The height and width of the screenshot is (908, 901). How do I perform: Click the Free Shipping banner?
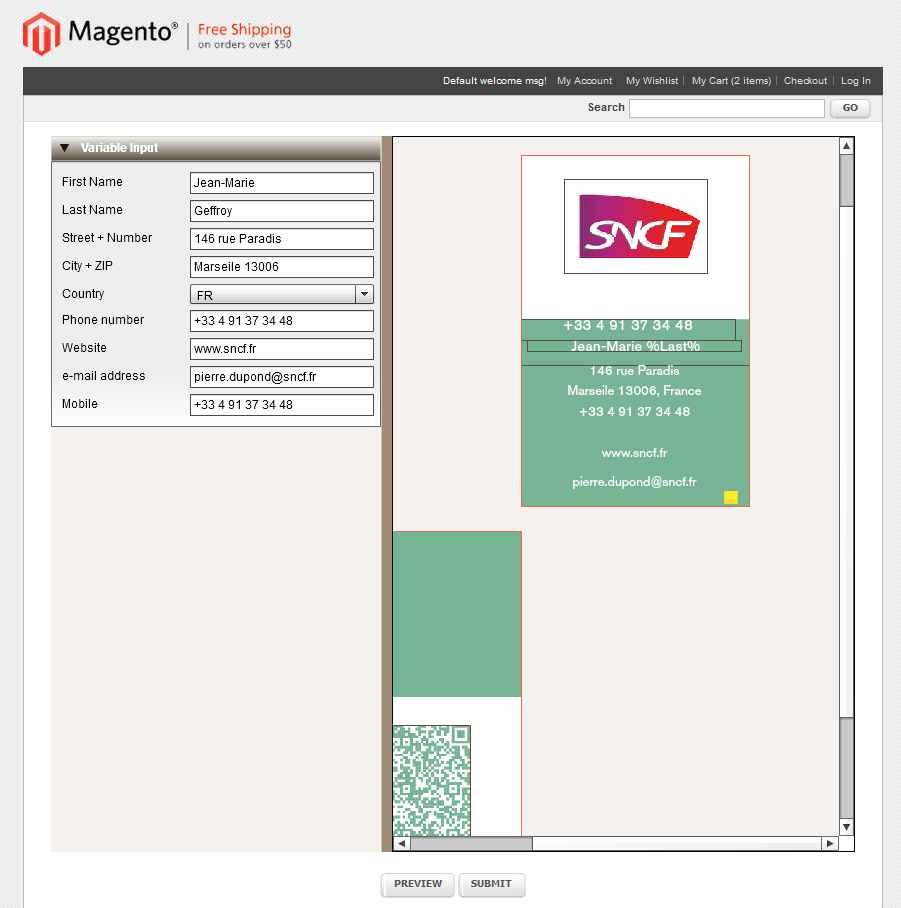pyautogui.click(x=244, y=36)
